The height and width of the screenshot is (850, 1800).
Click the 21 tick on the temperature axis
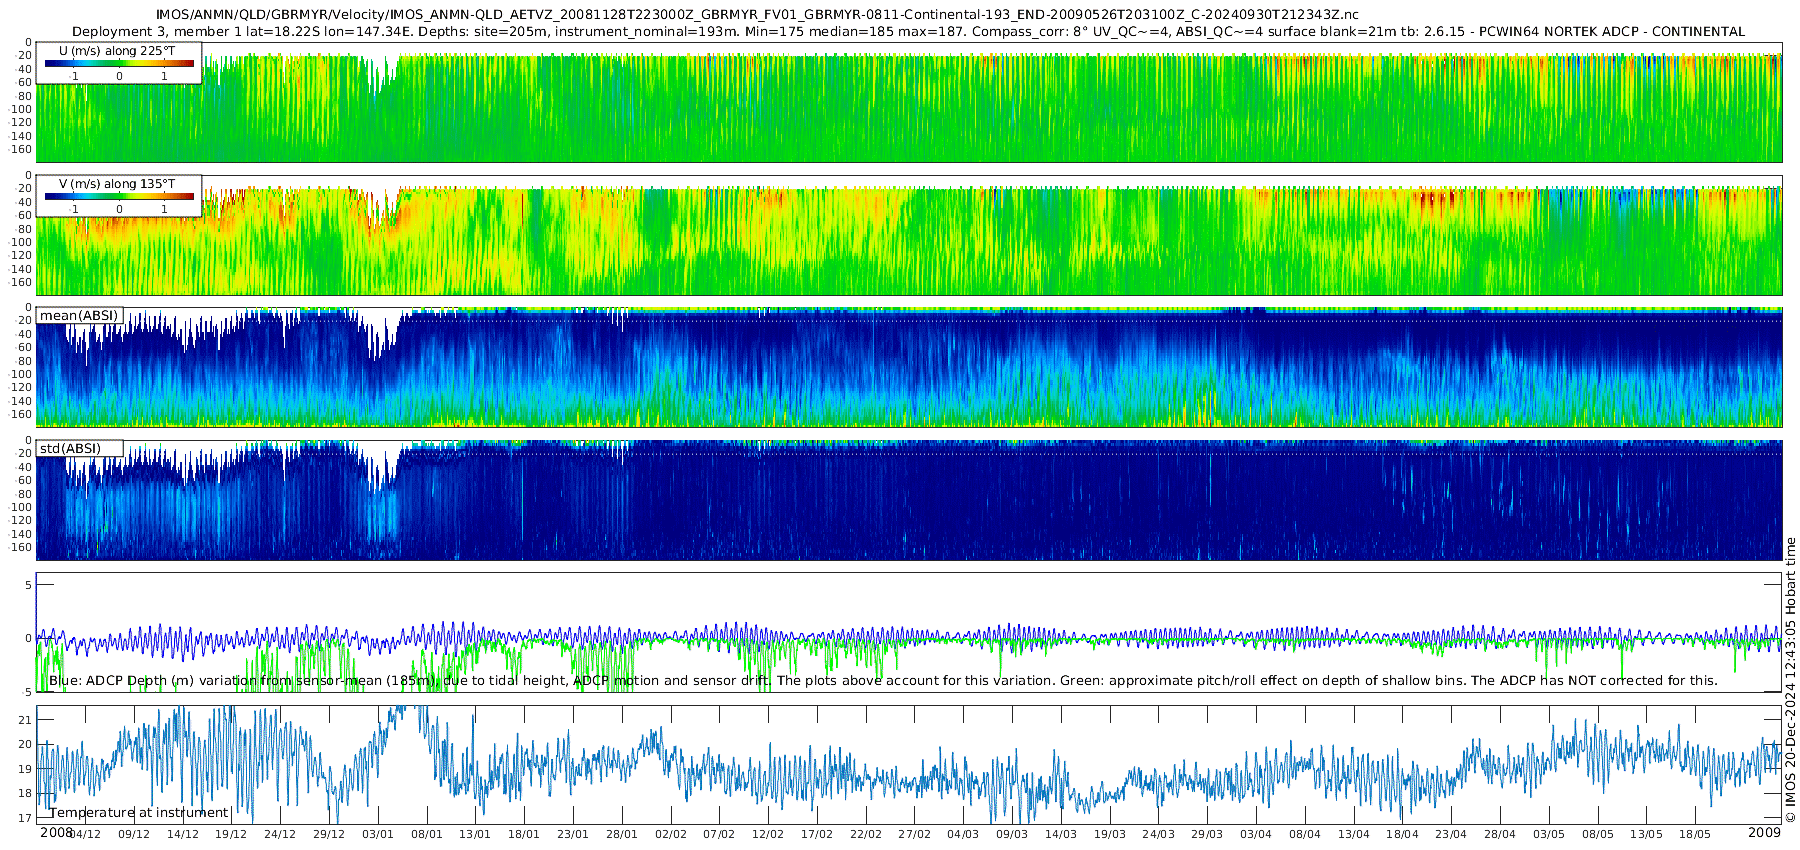(26, 720)
